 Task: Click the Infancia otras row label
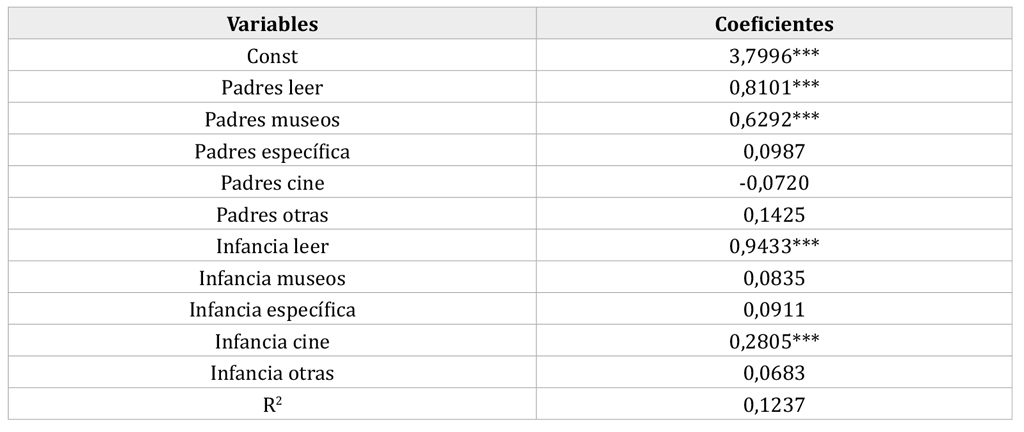tap(272, 373)
